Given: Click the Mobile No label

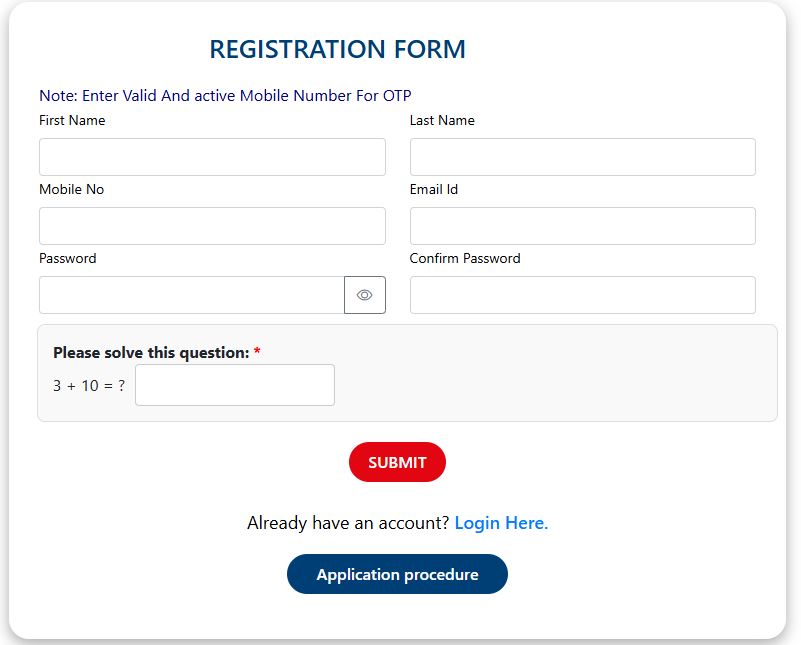Looking at the screenshot, I should [72, 189].
